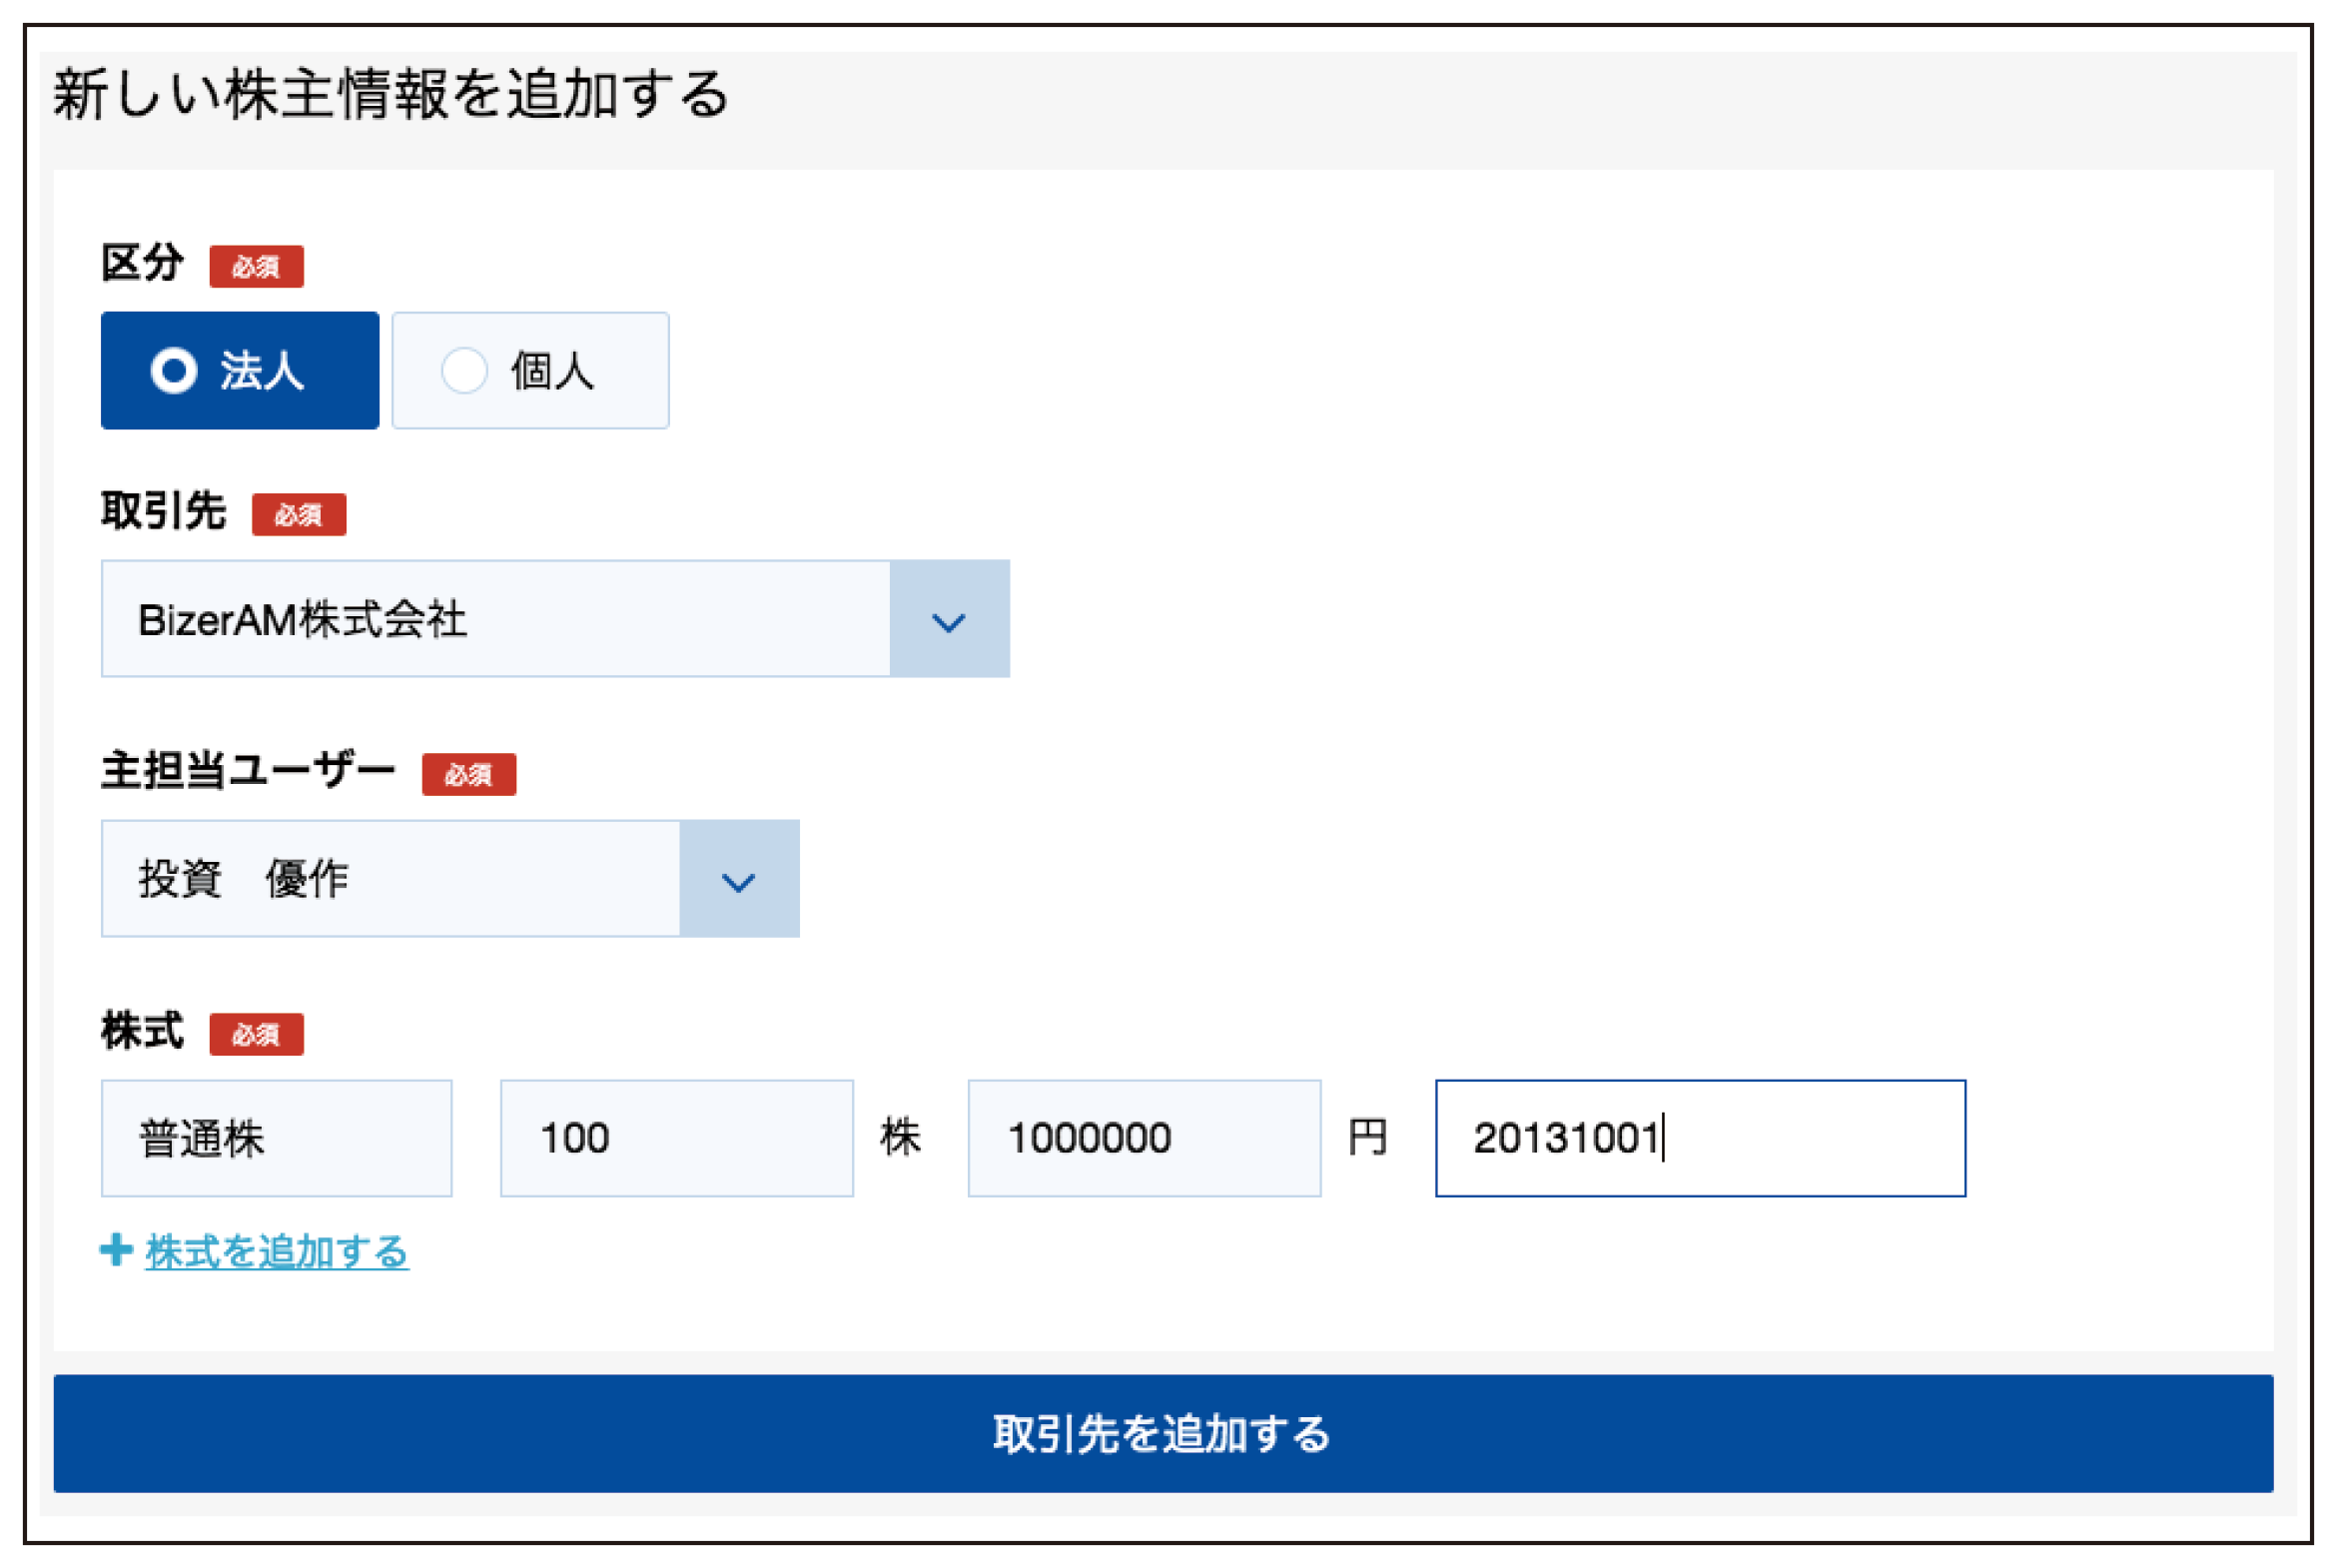Click the 主担当ユーザー field label

click(x=248, y=772)
